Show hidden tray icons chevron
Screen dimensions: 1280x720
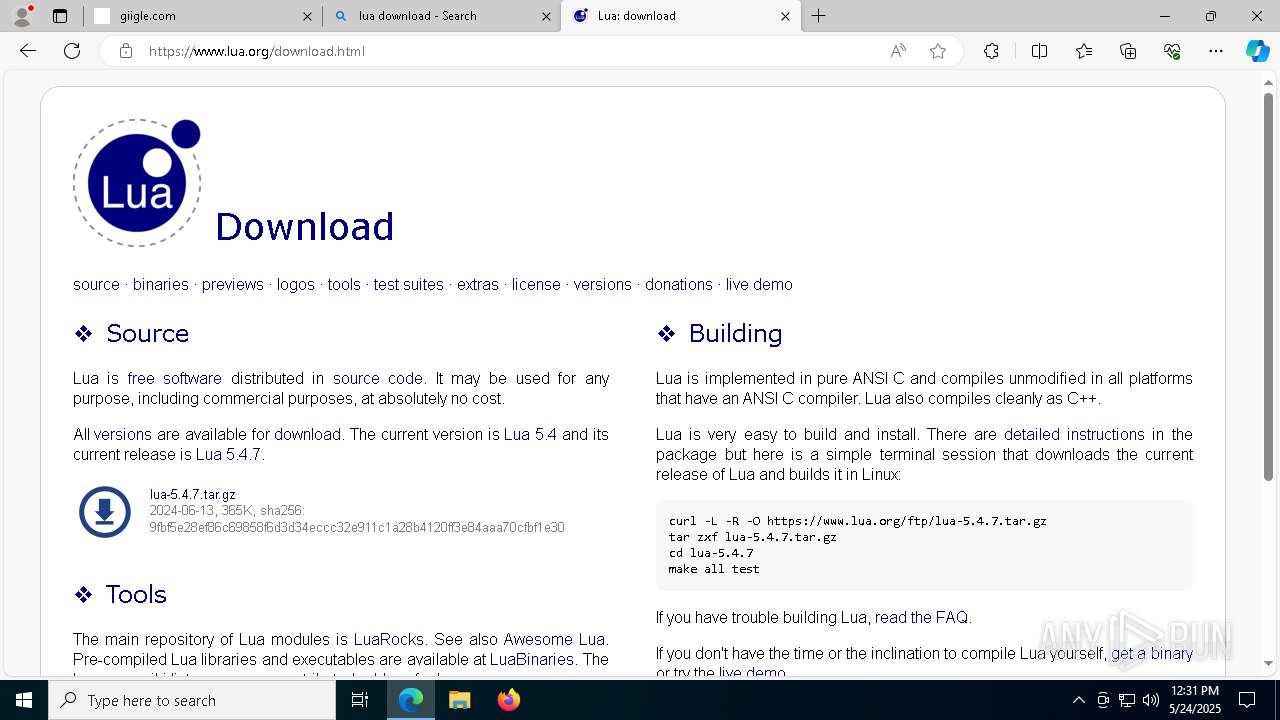coord(1078,700)
